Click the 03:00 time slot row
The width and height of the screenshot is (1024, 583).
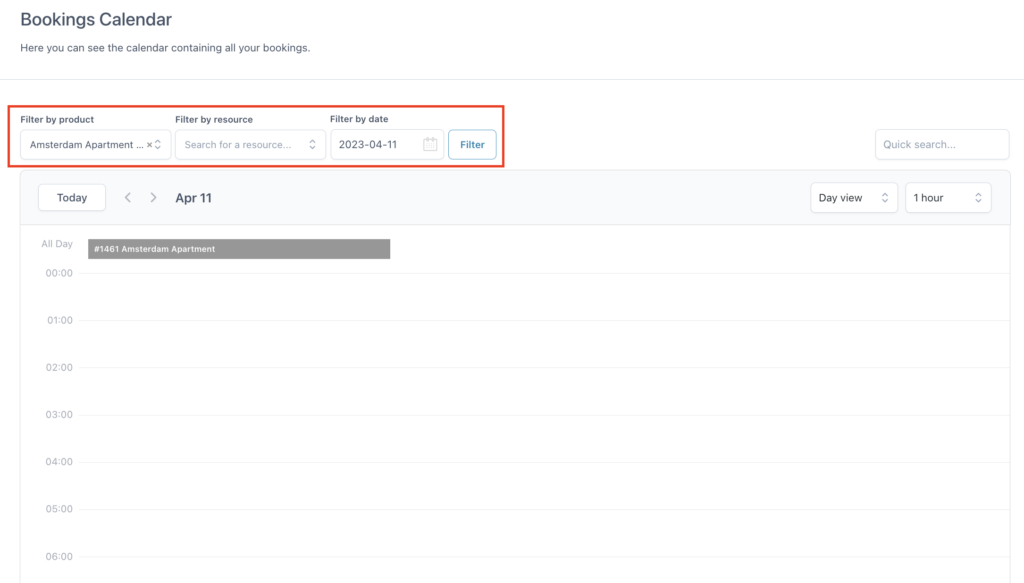[544, 438]
